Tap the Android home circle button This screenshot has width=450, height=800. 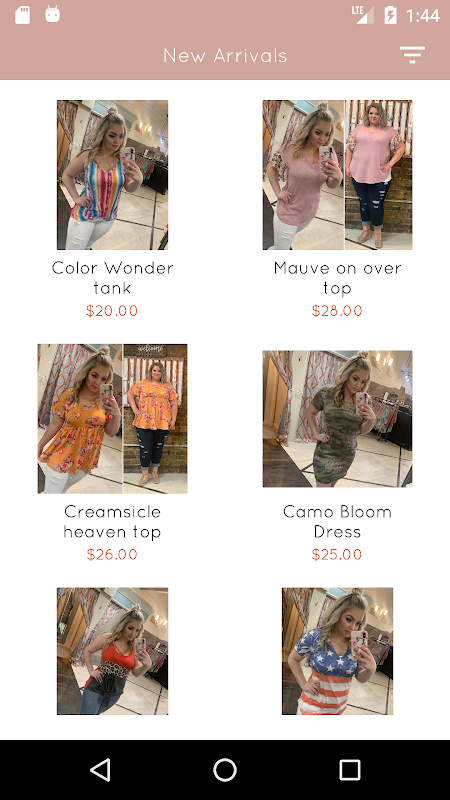coord(225,769)
